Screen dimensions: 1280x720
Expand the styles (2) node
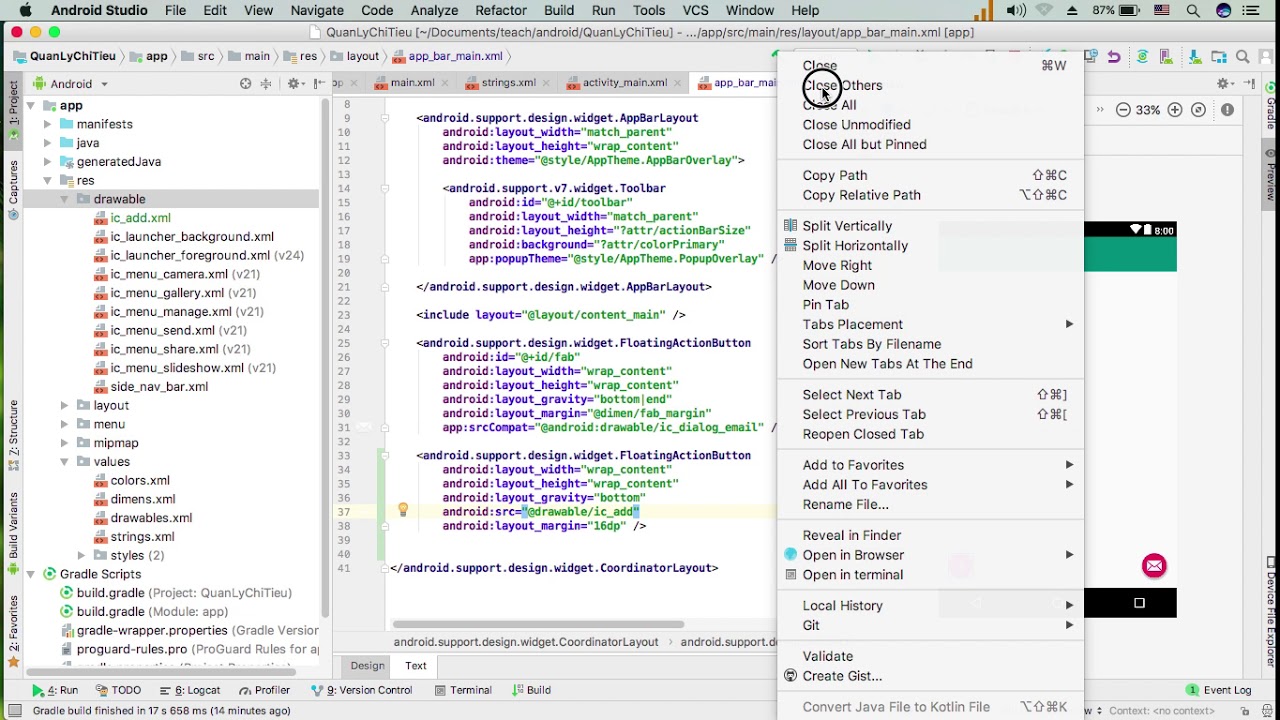(x=81, y=555)
